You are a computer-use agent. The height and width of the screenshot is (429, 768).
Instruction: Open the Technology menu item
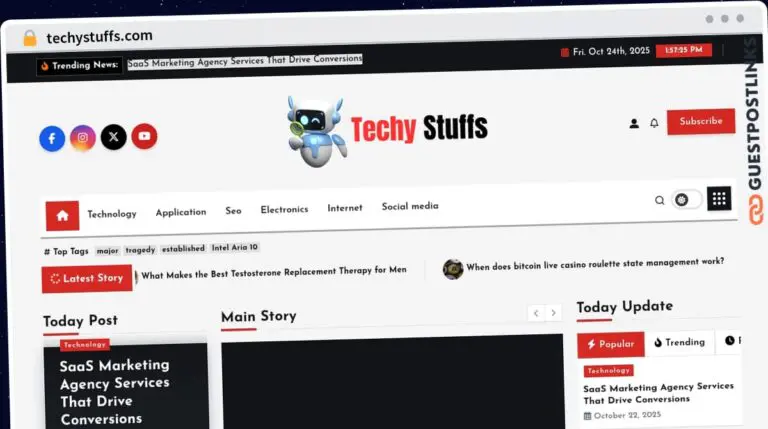pyautogui.click(x=112, y=214)
